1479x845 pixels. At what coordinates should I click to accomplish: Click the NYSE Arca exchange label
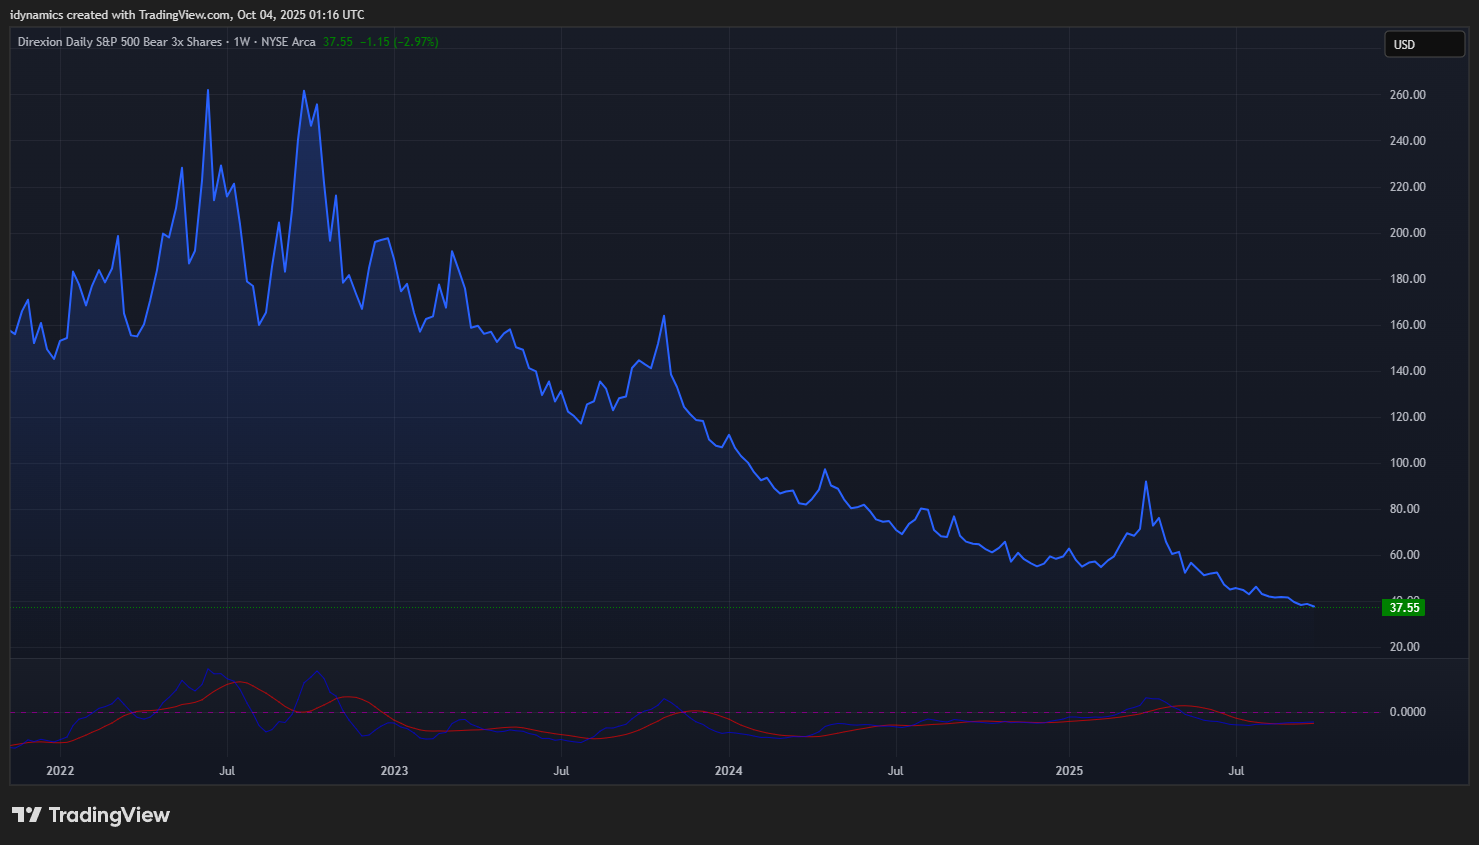click(x=288, y=42)
